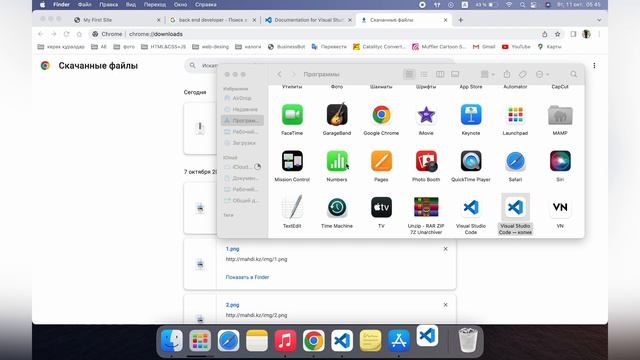Open Gmail bookmark

click(x=484, y=47)
